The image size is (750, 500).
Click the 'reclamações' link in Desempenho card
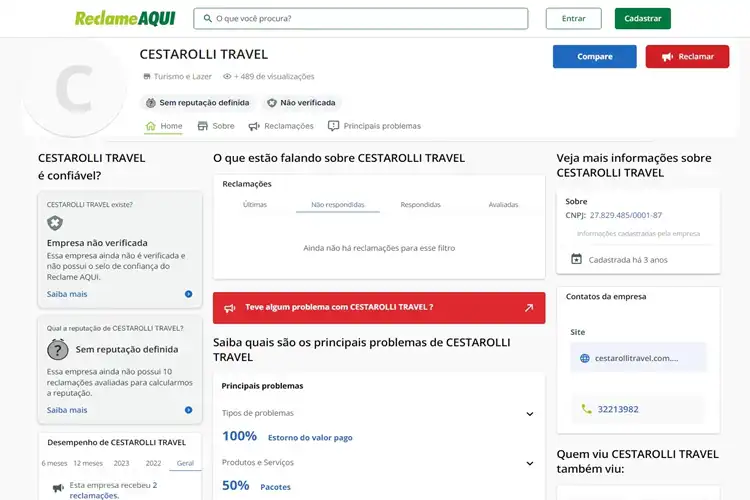[94, 496]
